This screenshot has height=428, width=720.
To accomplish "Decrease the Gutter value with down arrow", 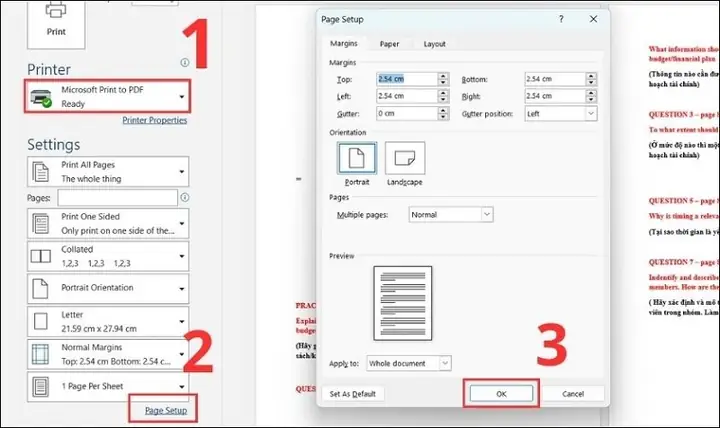I will pos(443,117).
